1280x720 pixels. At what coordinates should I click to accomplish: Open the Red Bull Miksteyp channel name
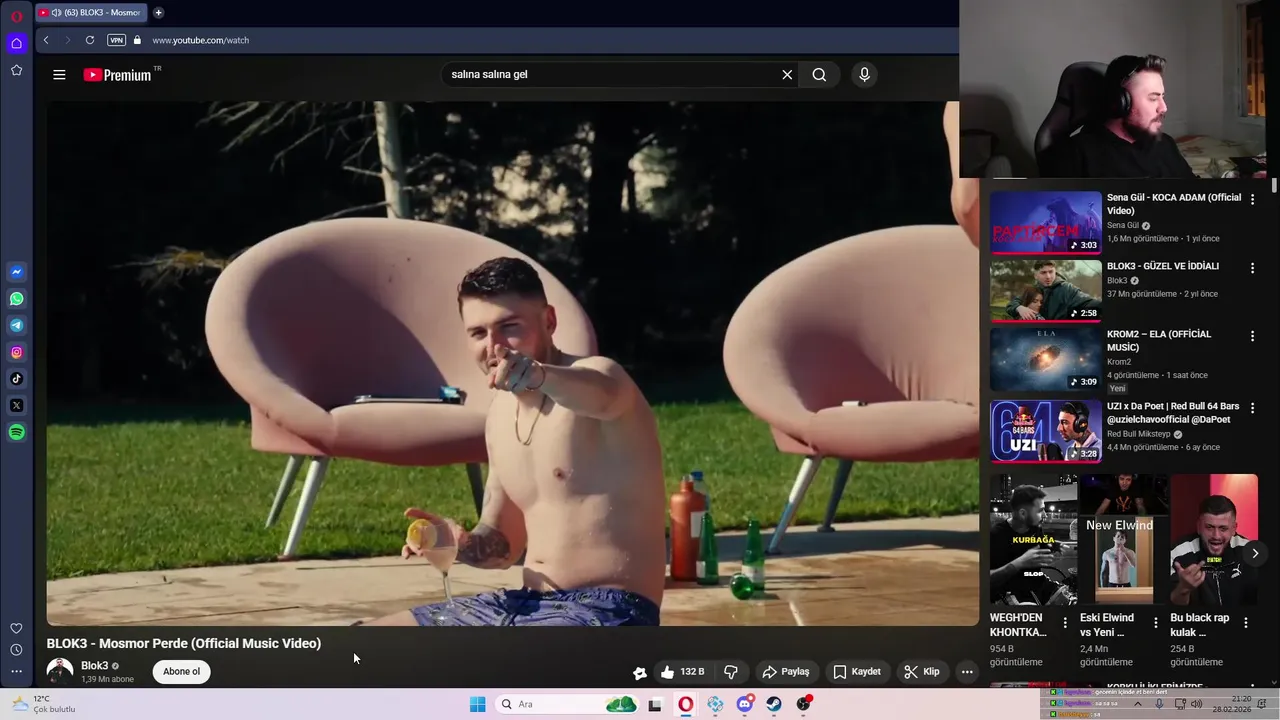1138,434
